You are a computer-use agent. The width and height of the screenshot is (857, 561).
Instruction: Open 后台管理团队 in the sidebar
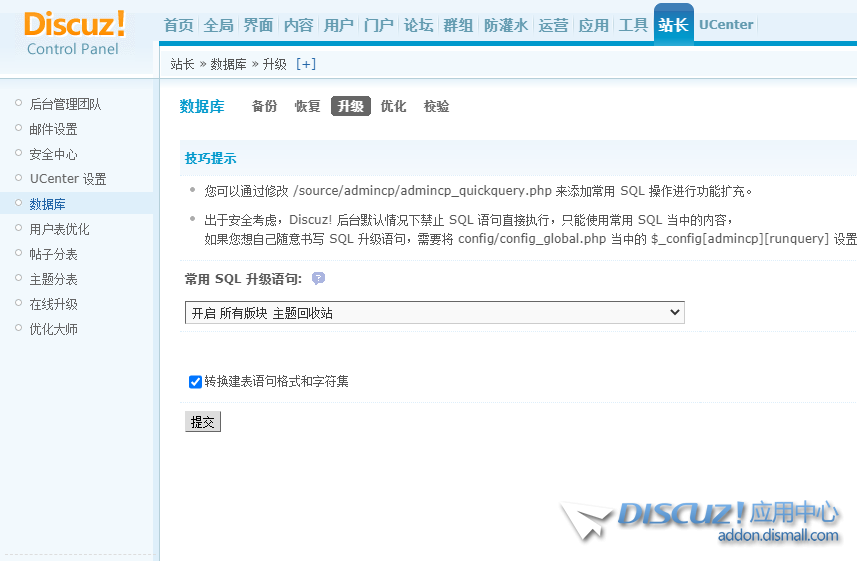click(65, 104)
